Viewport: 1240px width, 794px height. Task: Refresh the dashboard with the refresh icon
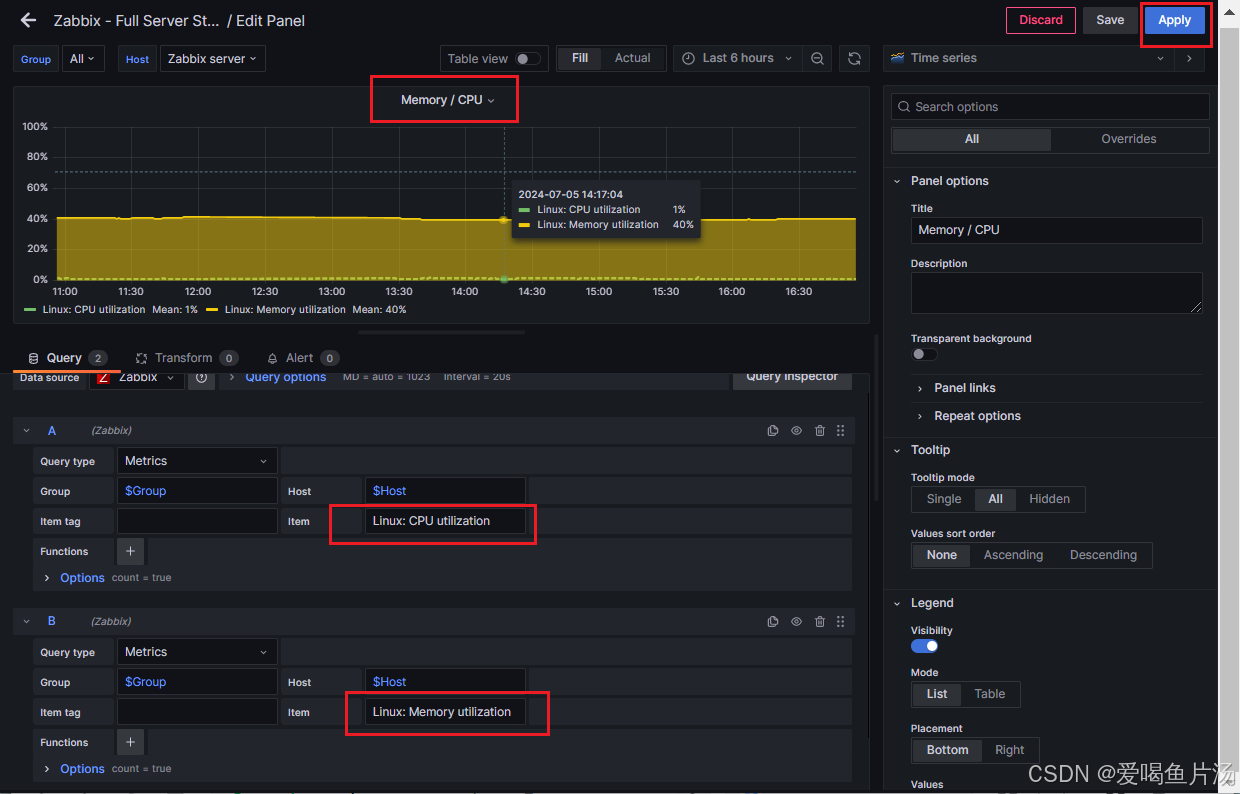click(854, 59)
